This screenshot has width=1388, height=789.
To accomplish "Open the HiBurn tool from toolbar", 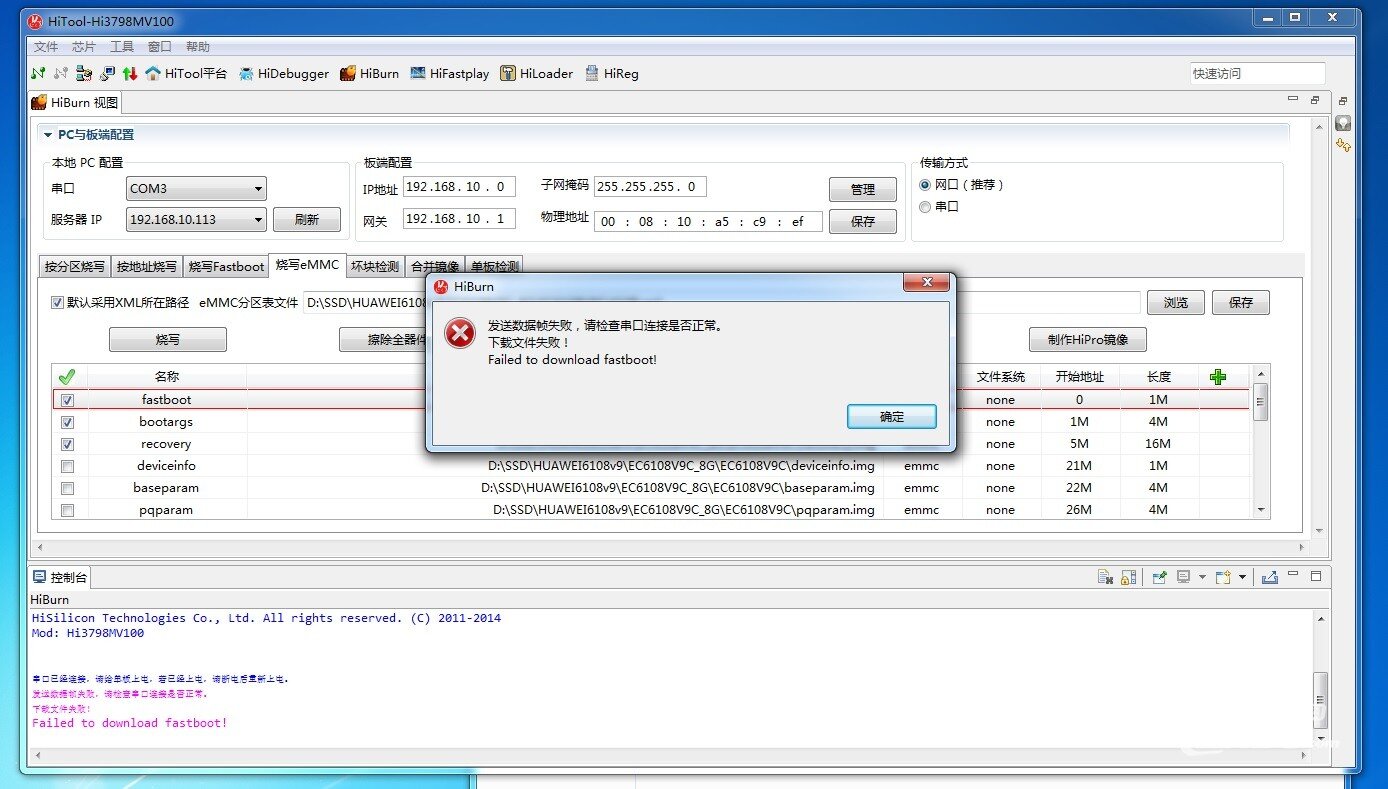I will point(369,73).
